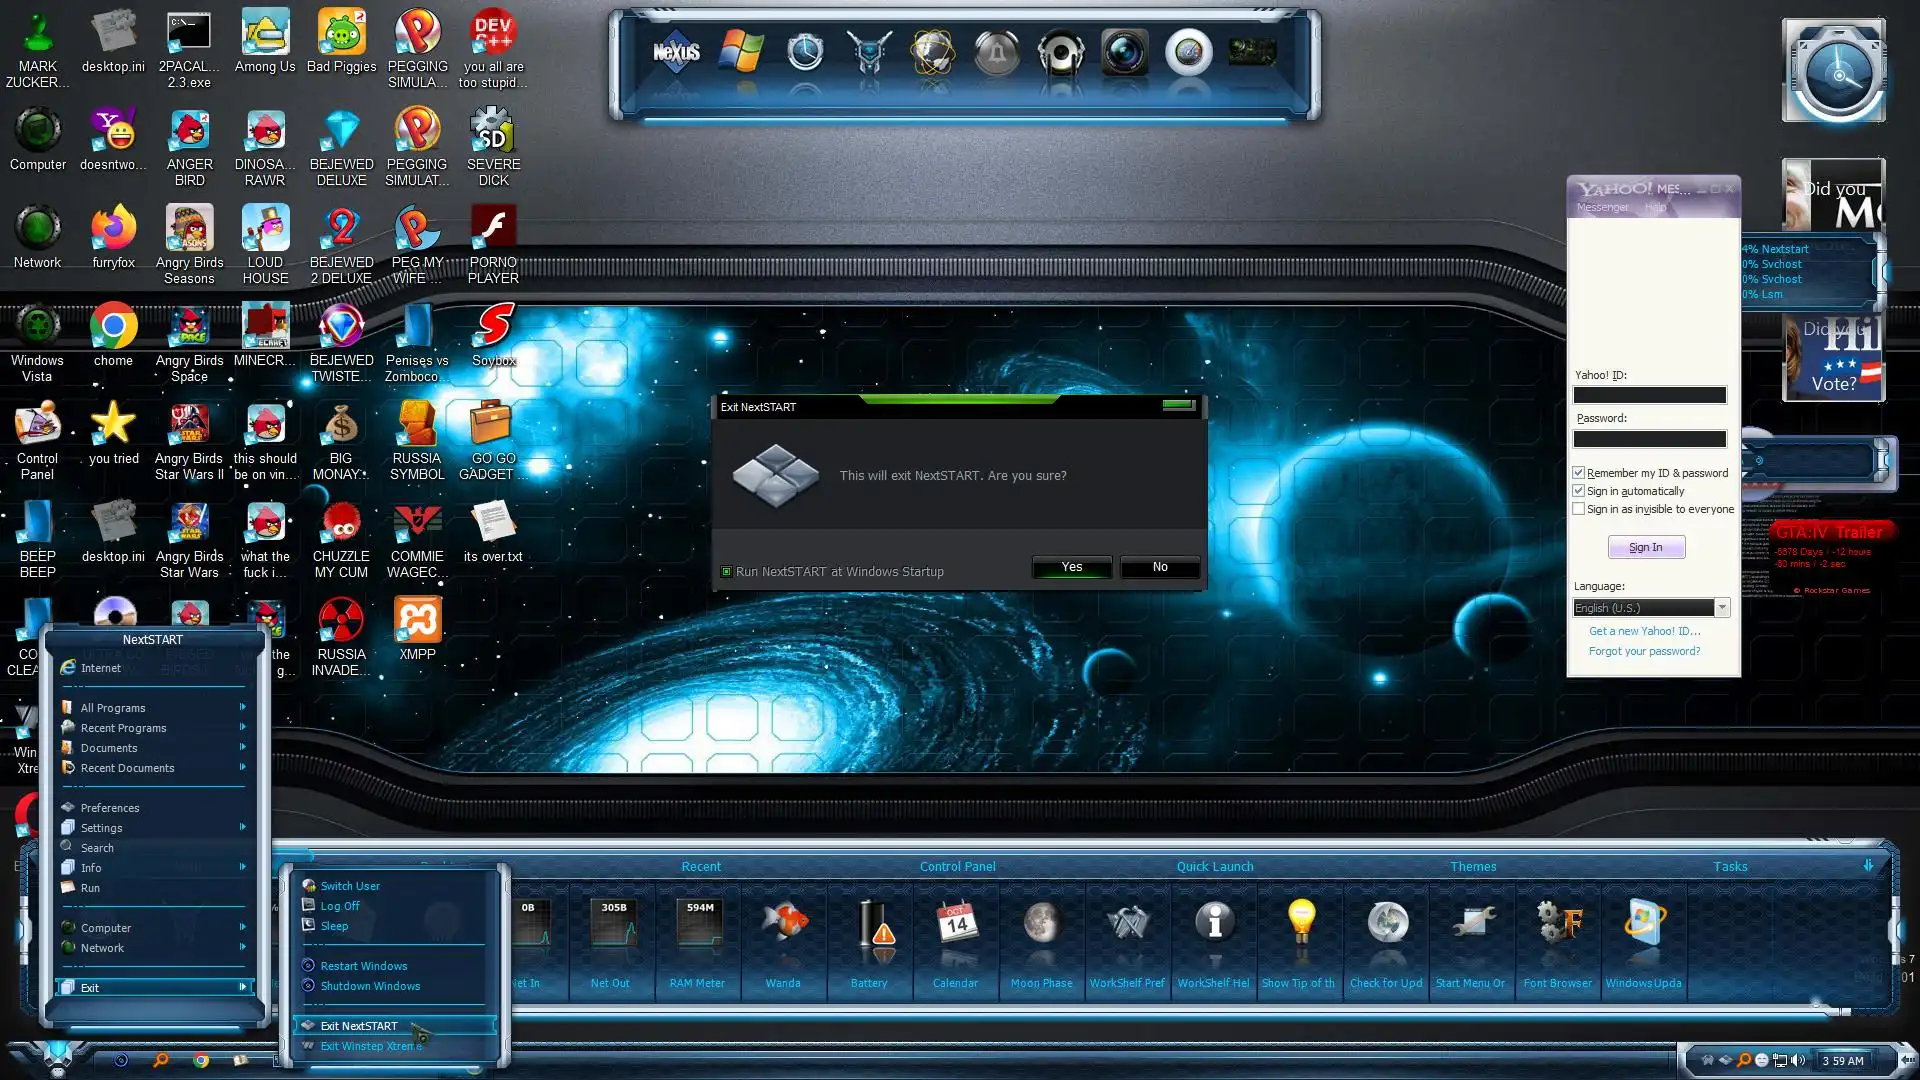Image resolution: width=1920 pixels, height=1080 pixels.
Task: Click the NeXuS logo in the top dock
Action: 676,52
